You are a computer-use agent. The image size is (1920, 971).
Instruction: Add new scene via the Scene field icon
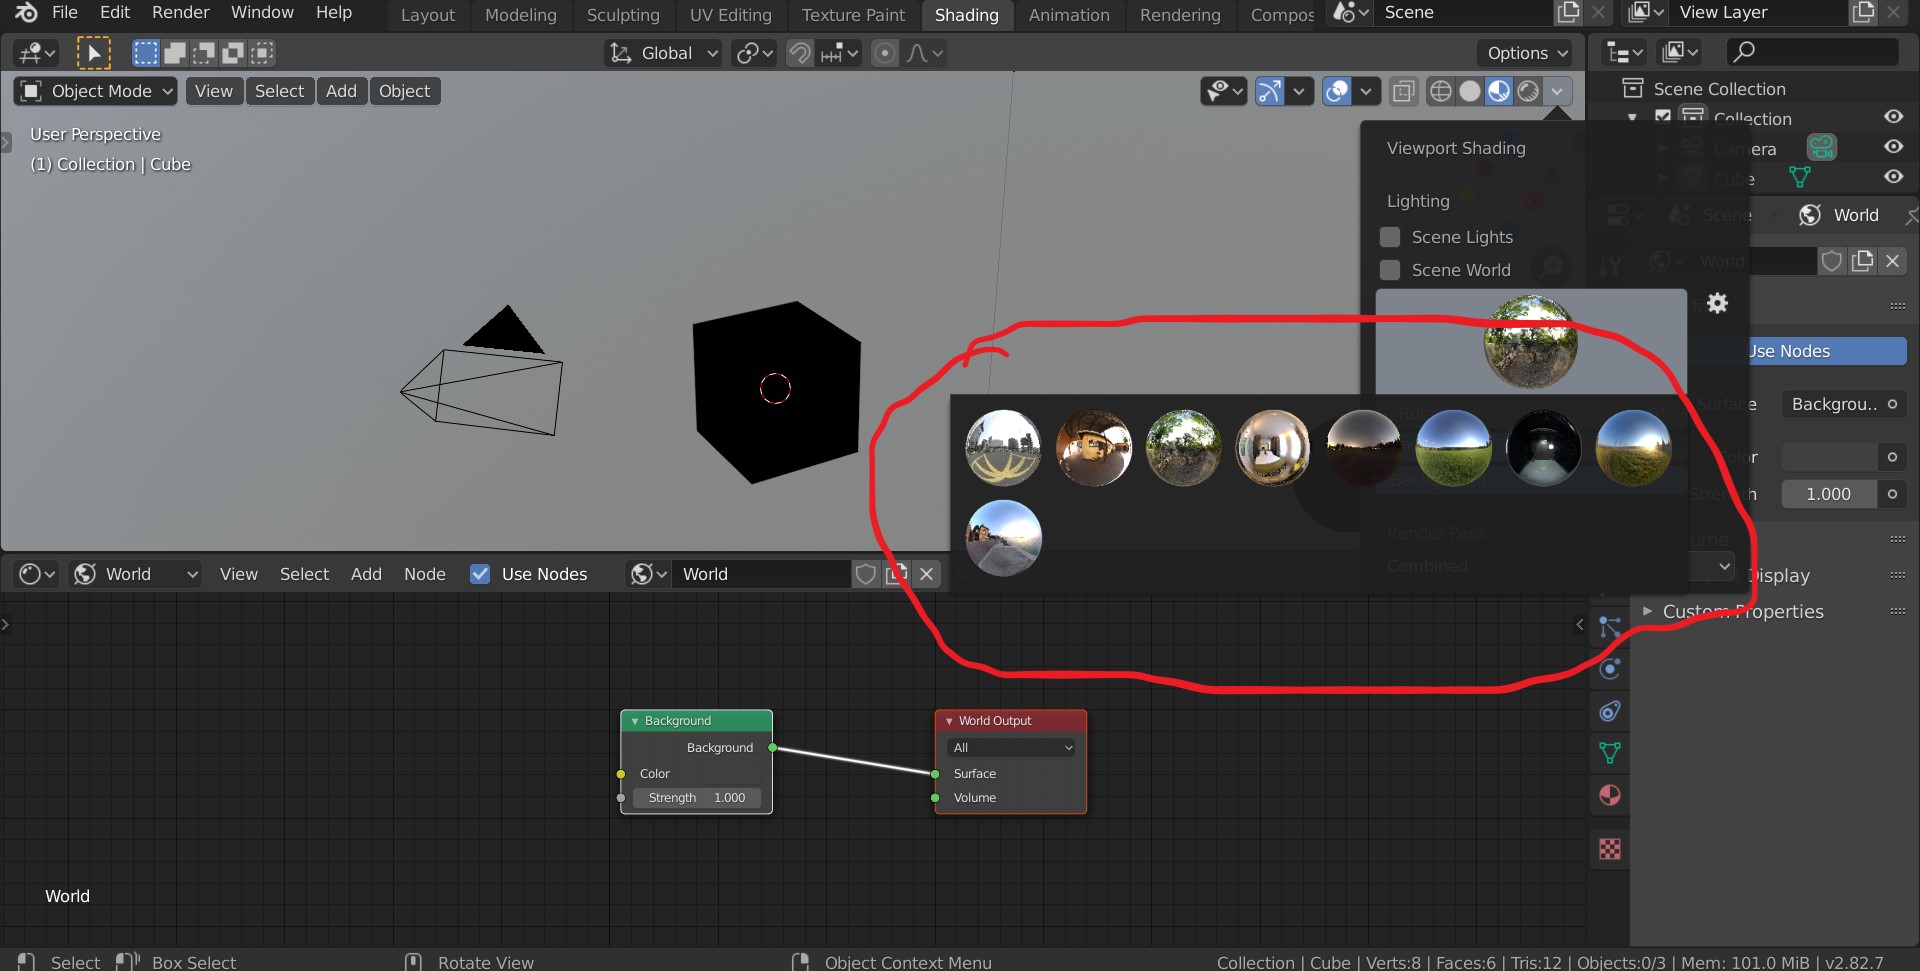(x=1568, y=12)
